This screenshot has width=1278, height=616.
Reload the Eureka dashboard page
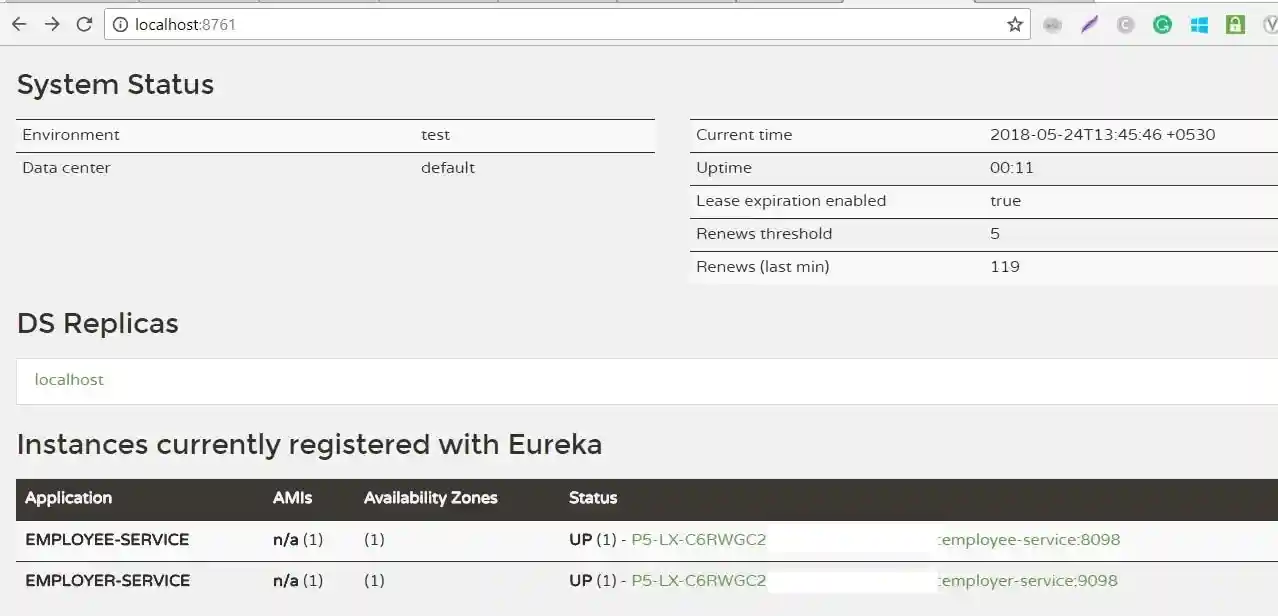tap(85, 25)
